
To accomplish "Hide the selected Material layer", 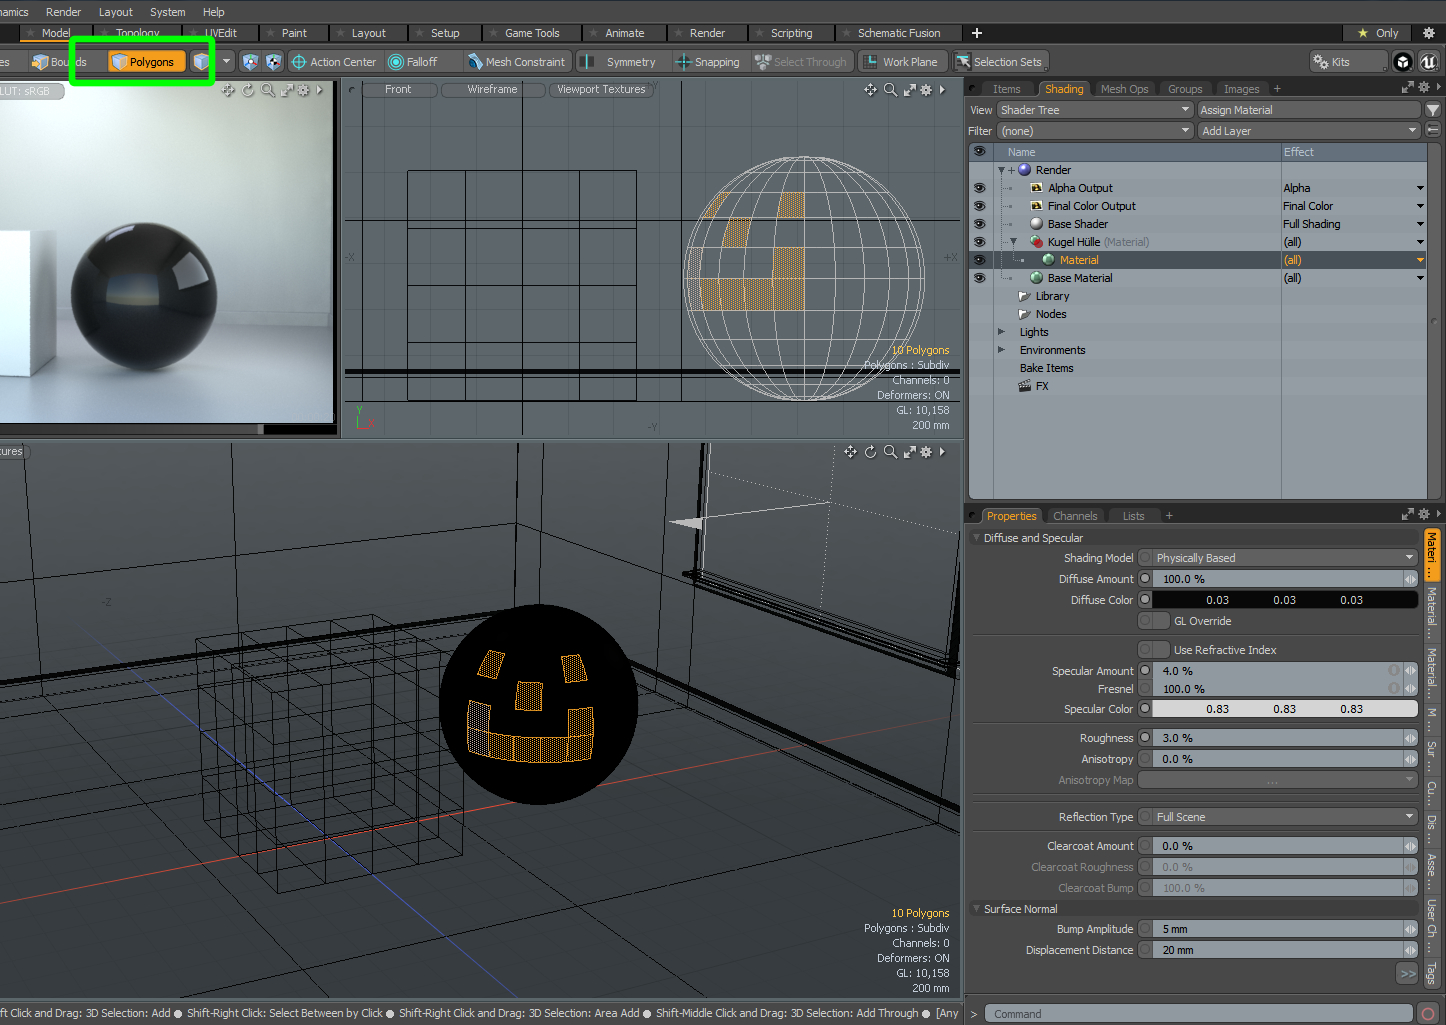I will (979, 260).
